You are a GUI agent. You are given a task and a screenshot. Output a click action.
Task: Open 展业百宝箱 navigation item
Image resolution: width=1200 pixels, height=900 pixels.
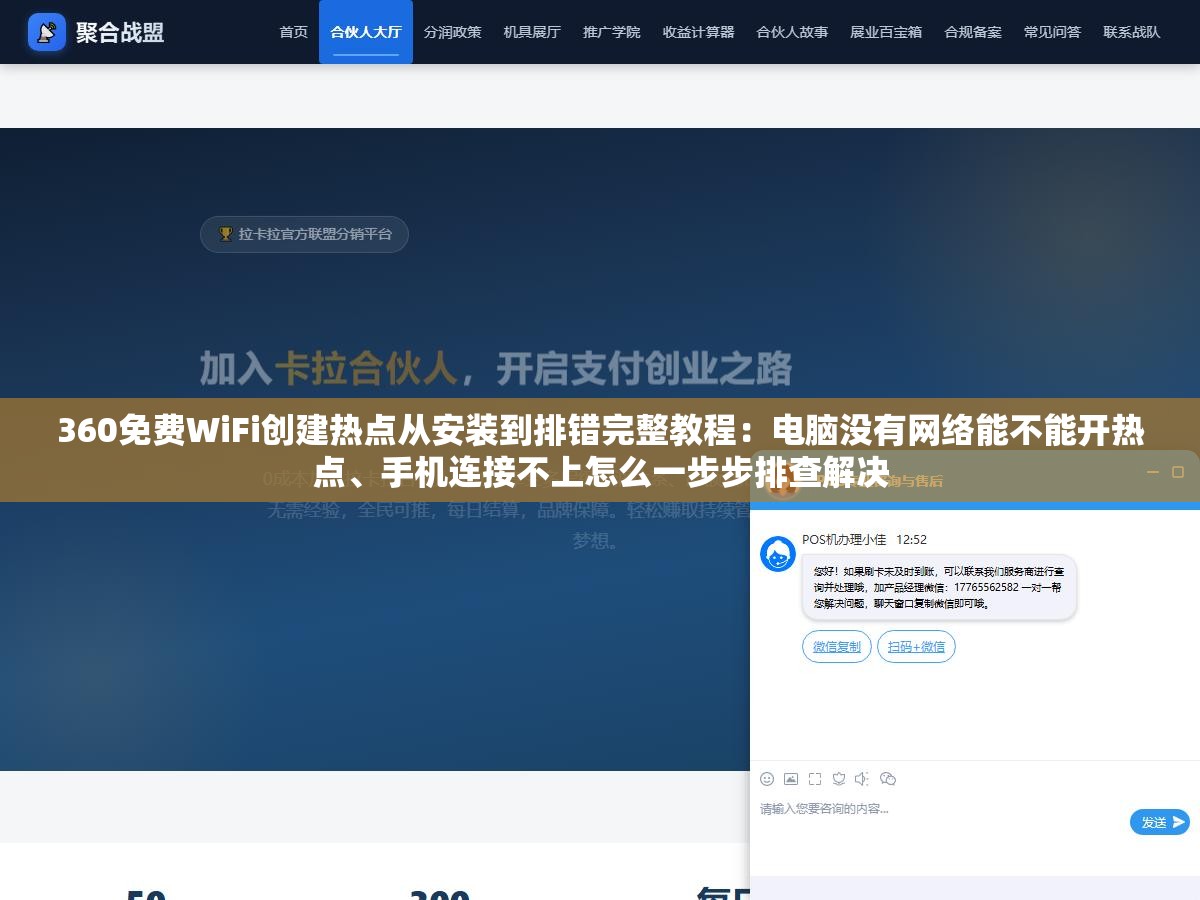click(886, 32)
